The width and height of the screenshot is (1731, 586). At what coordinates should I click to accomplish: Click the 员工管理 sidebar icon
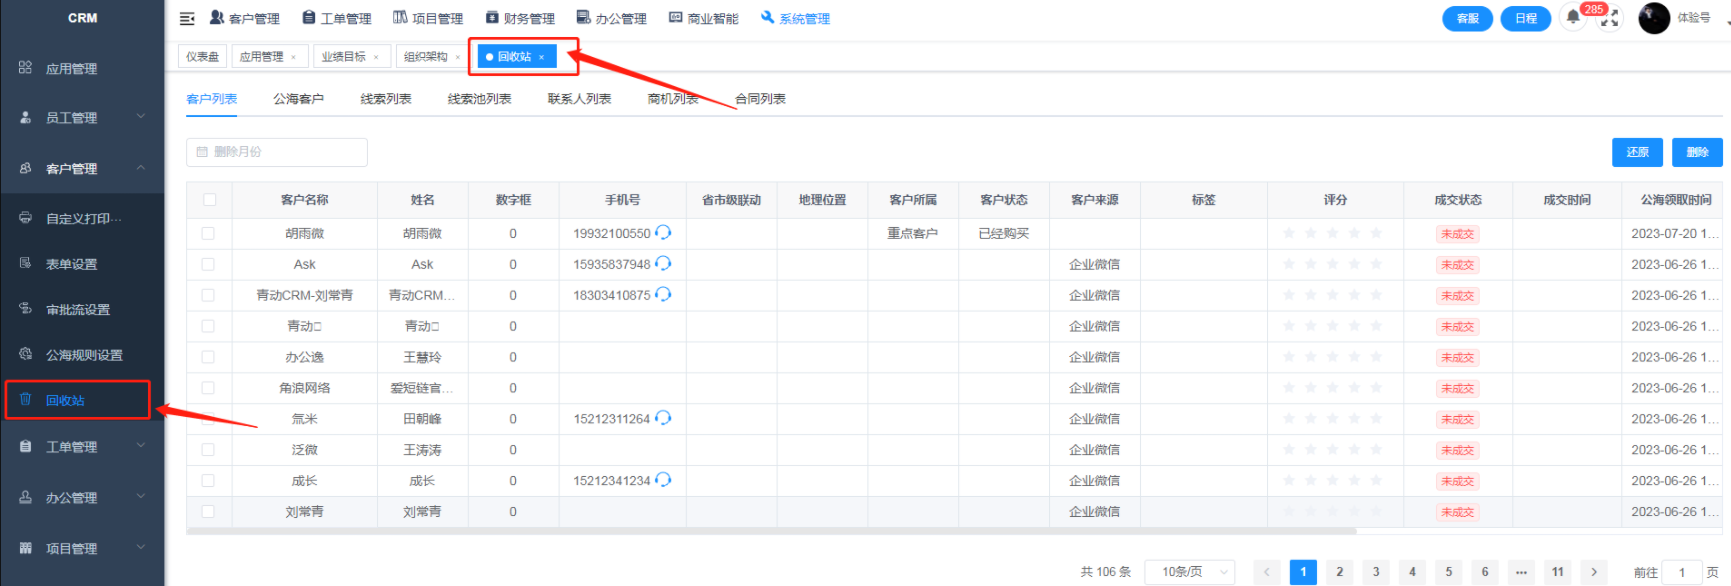pyautogui.click(x=25, y=117)
